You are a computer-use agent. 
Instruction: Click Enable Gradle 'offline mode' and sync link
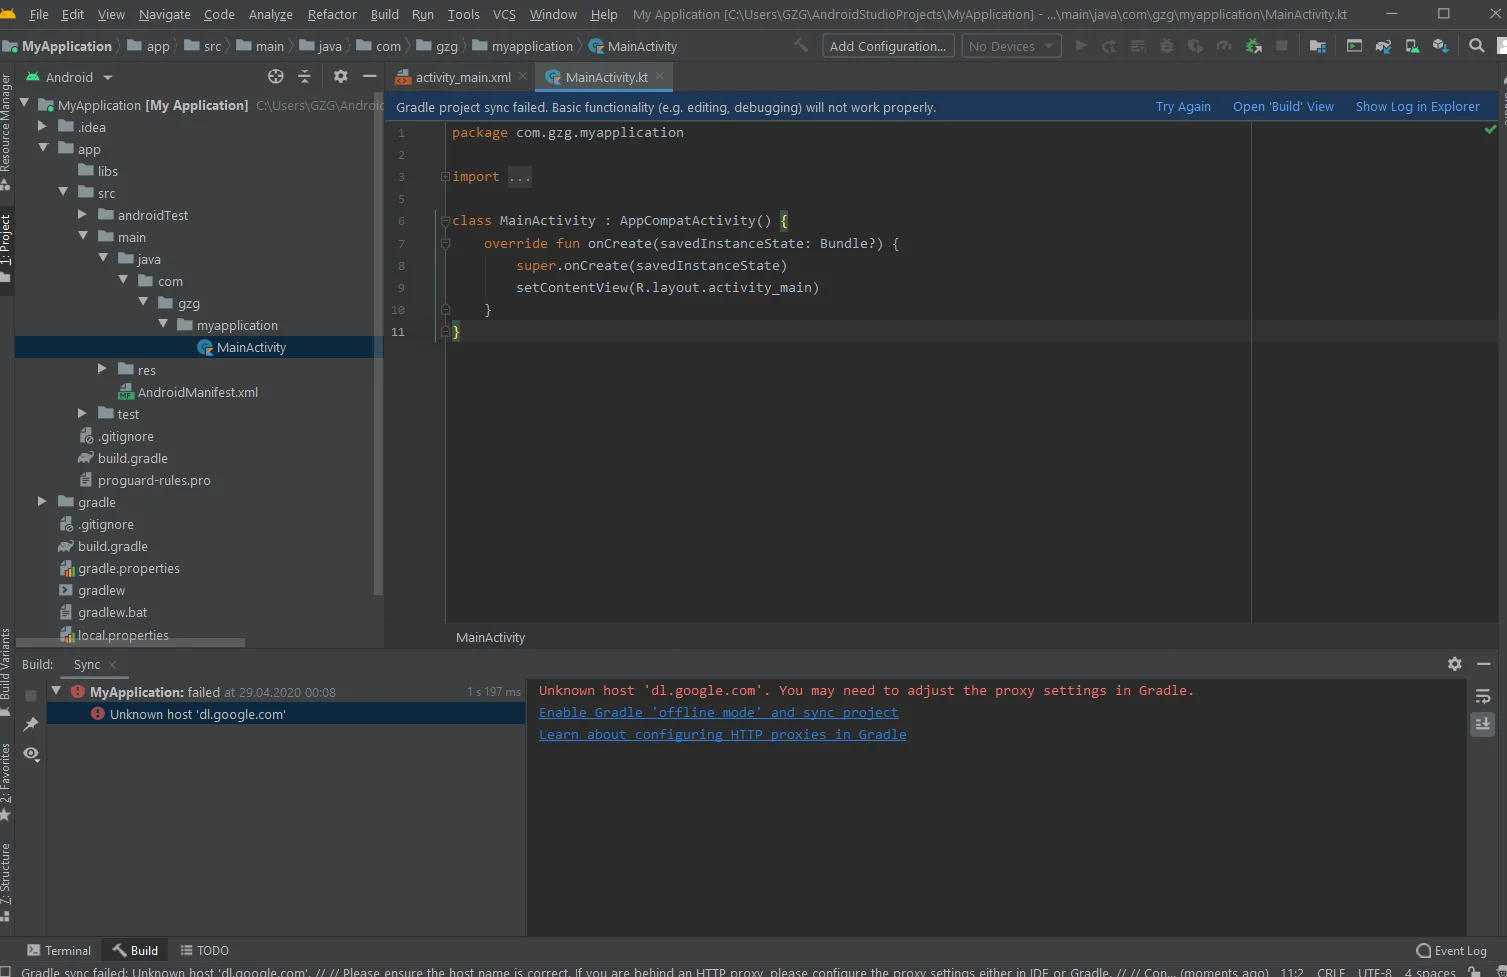[718, 713]
